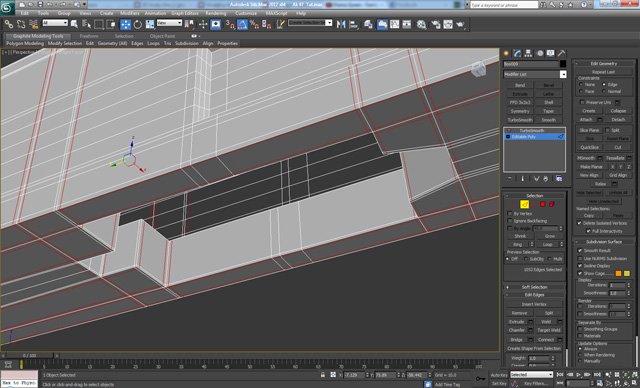Switch to the Object Paint ribbon tab
Viewport: 640px width, 388px height.
tap(162, 36)
